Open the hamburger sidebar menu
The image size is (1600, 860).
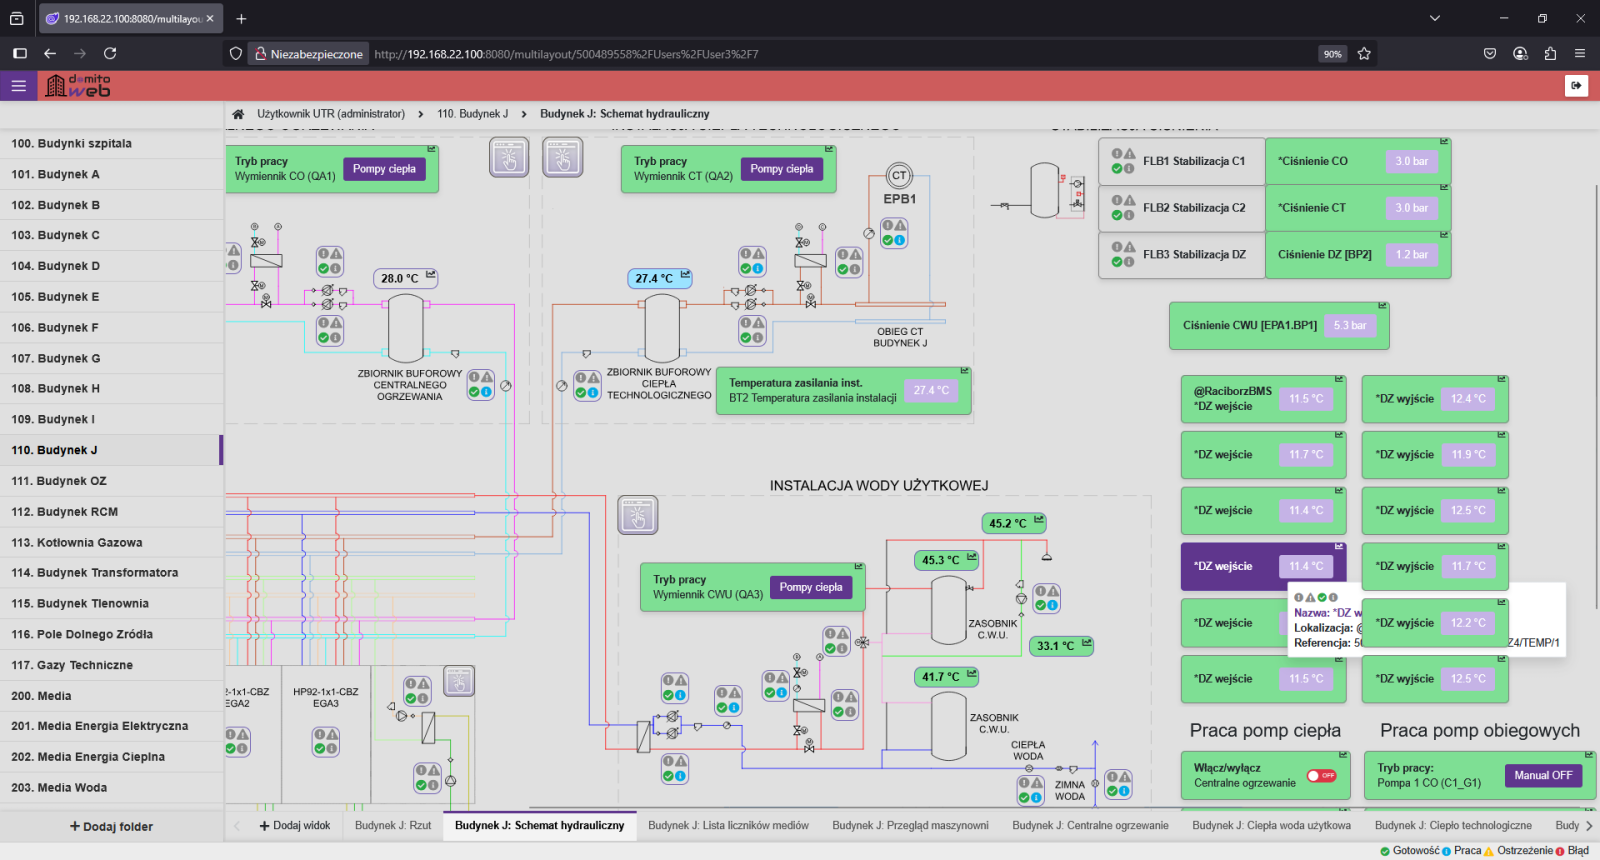point(18,86)
